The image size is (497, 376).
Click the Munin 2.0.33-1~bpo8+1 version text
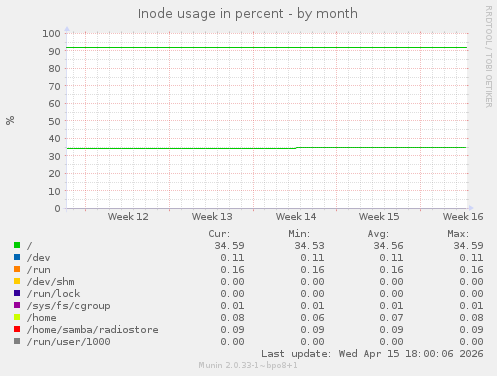pyautogui.click(x=248, y=365)
